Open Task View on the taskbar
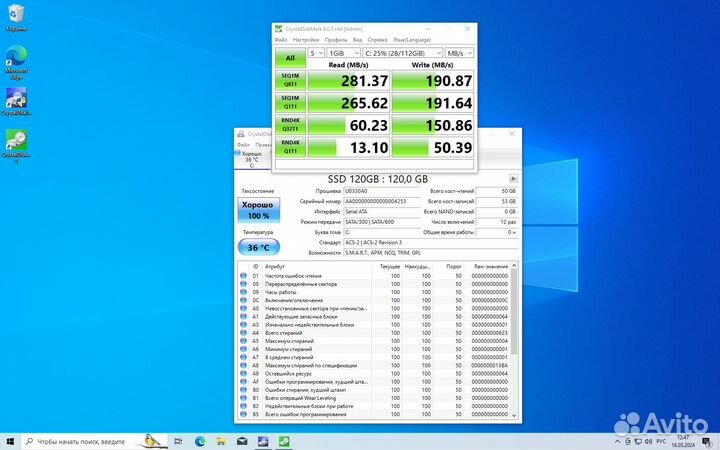 pos(178,441)
